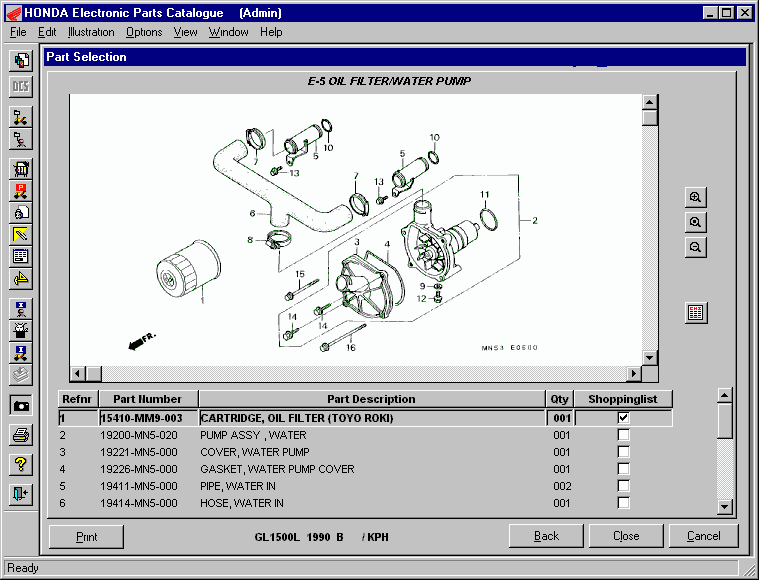The image size is (759, 580).
Task: Click the blue I flag motorcycle icon
Action: click(x=21, y=353)
